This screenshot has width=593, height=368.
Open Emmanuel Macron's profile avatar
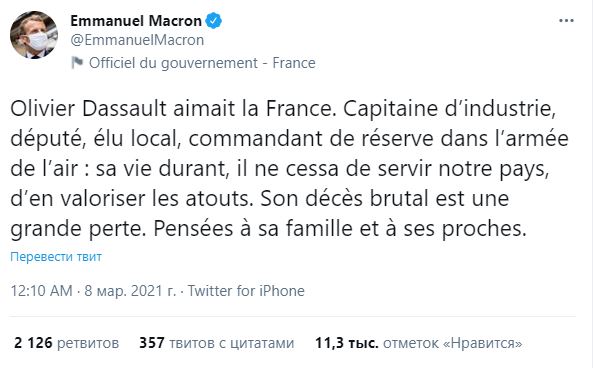(x=34, y=34)
